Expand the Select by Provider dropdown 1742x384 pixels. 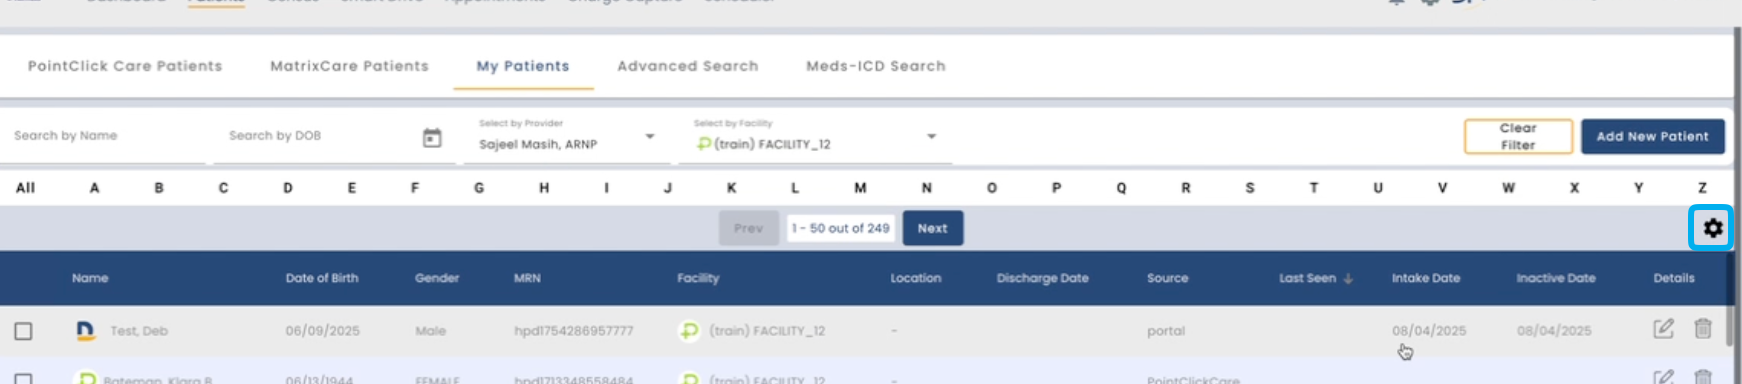point(650,136)
